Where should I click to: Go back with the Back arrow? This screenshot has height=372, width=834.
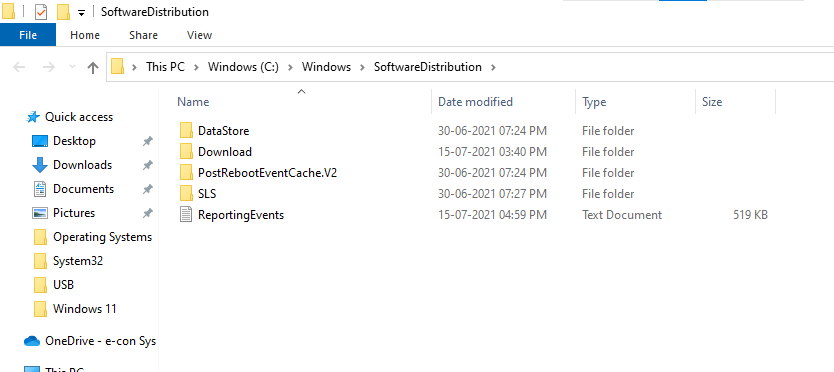(19, 67)
